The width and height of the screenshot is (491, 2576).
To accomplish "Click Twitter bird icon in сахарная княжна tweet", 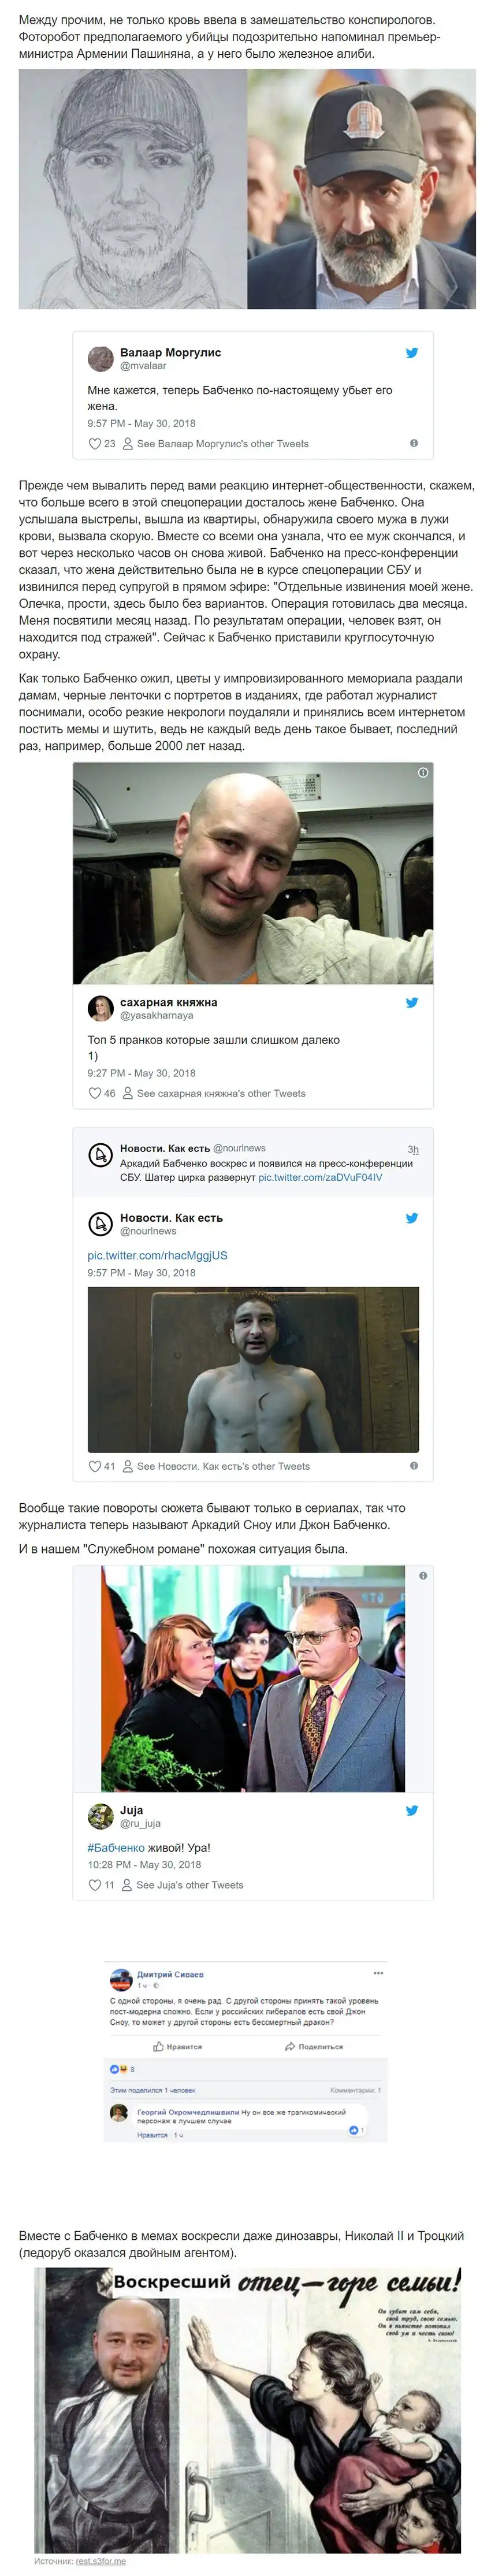I will [411, 1002].
